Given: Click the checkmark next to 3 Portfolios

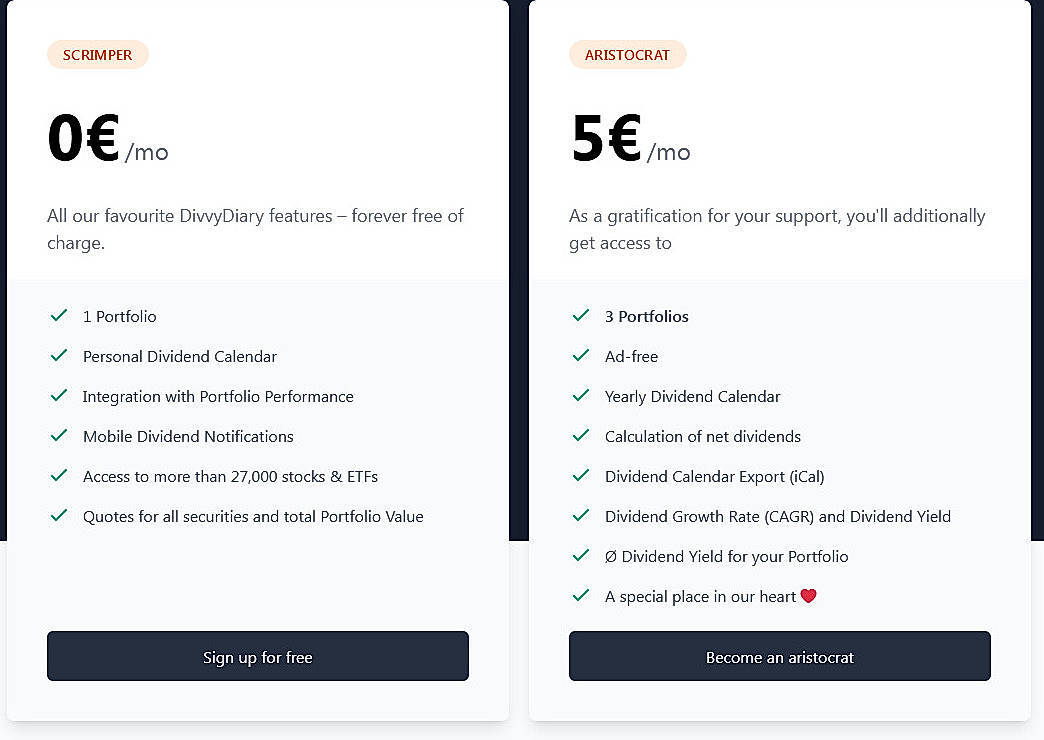Looking at the screenshot, I should pyautogui.click(x=581, y=316).
